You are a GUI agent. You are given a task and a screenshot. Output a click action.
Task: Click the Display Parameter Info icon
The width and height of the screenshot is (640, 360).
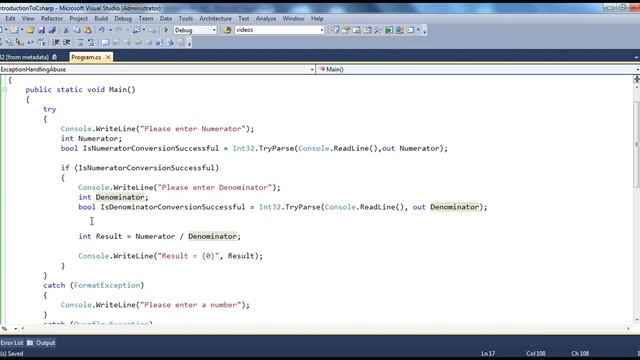pos(9,42)
